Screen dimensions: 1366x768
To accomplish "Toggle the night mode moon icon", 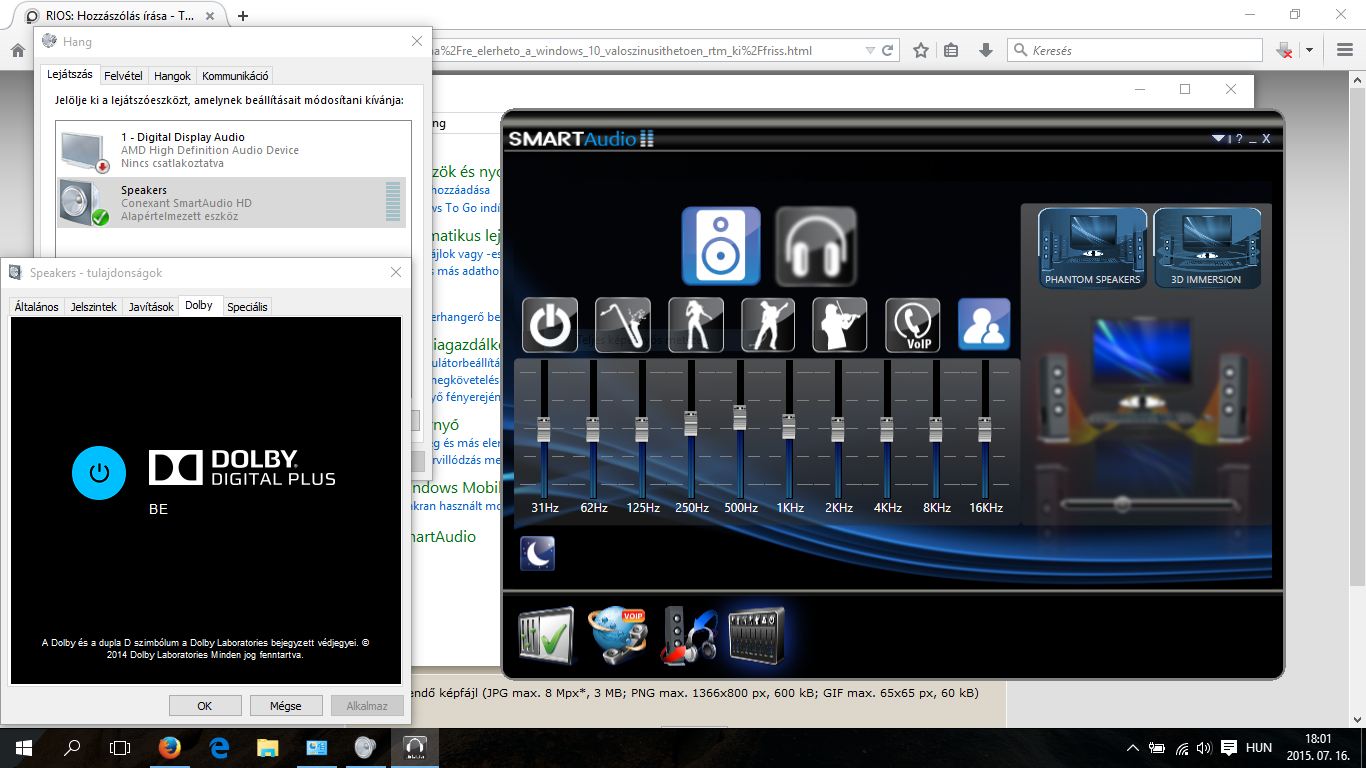I will point(538,554).
